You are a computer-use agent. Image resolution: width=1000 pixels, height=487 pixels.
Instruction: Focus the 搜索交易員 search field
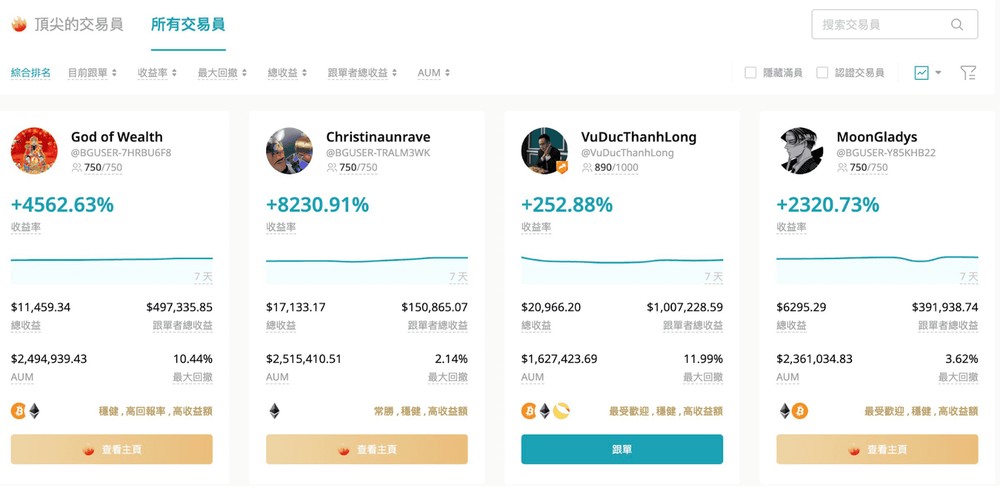tap(895, 25)
